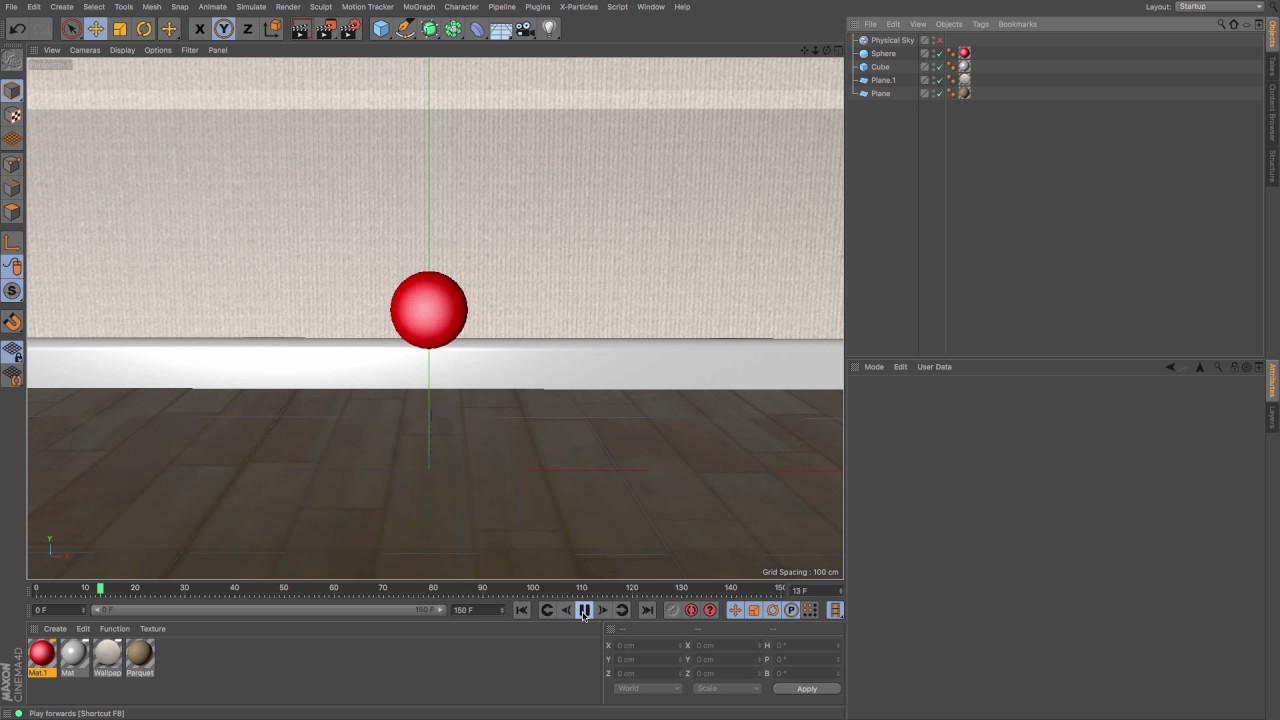The width and height of the screenshot is (1280, 720).
Task: Select the Physical Sky object
Action: pos(892,40)
